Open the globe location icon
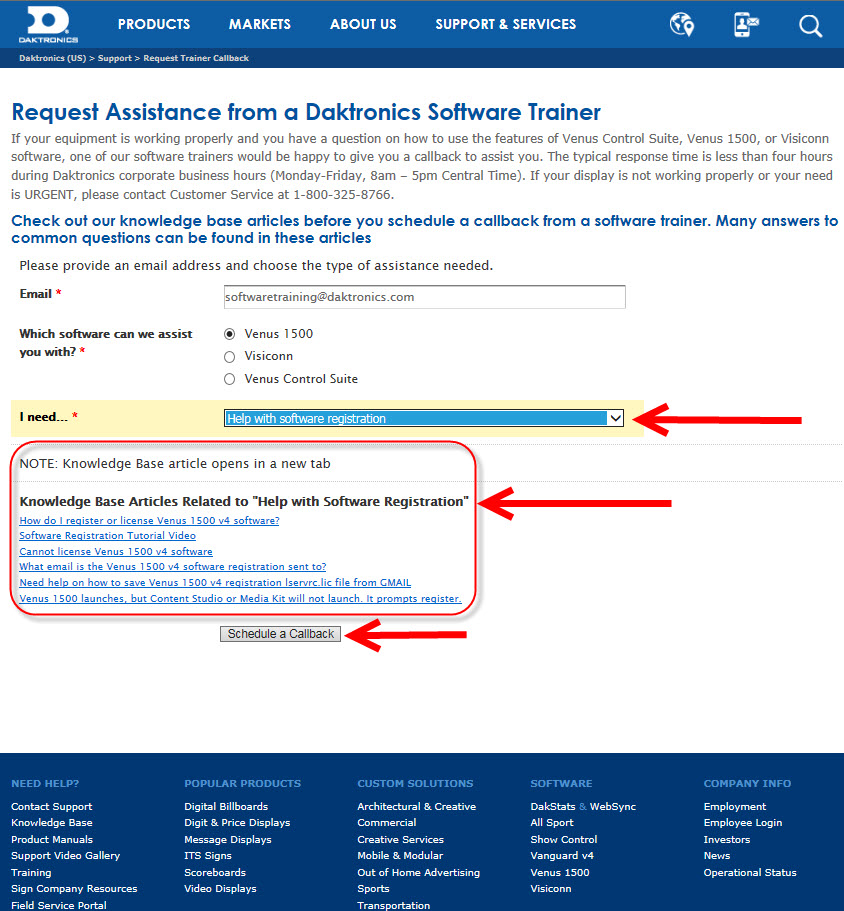The height and width of the screenshot is (911, 844). click(x=682, y=25)
